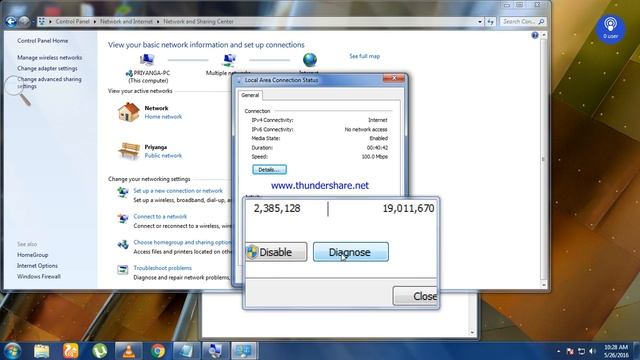Open uTorrent from taskbar
The image size is (640, 360).
[100, 351]
